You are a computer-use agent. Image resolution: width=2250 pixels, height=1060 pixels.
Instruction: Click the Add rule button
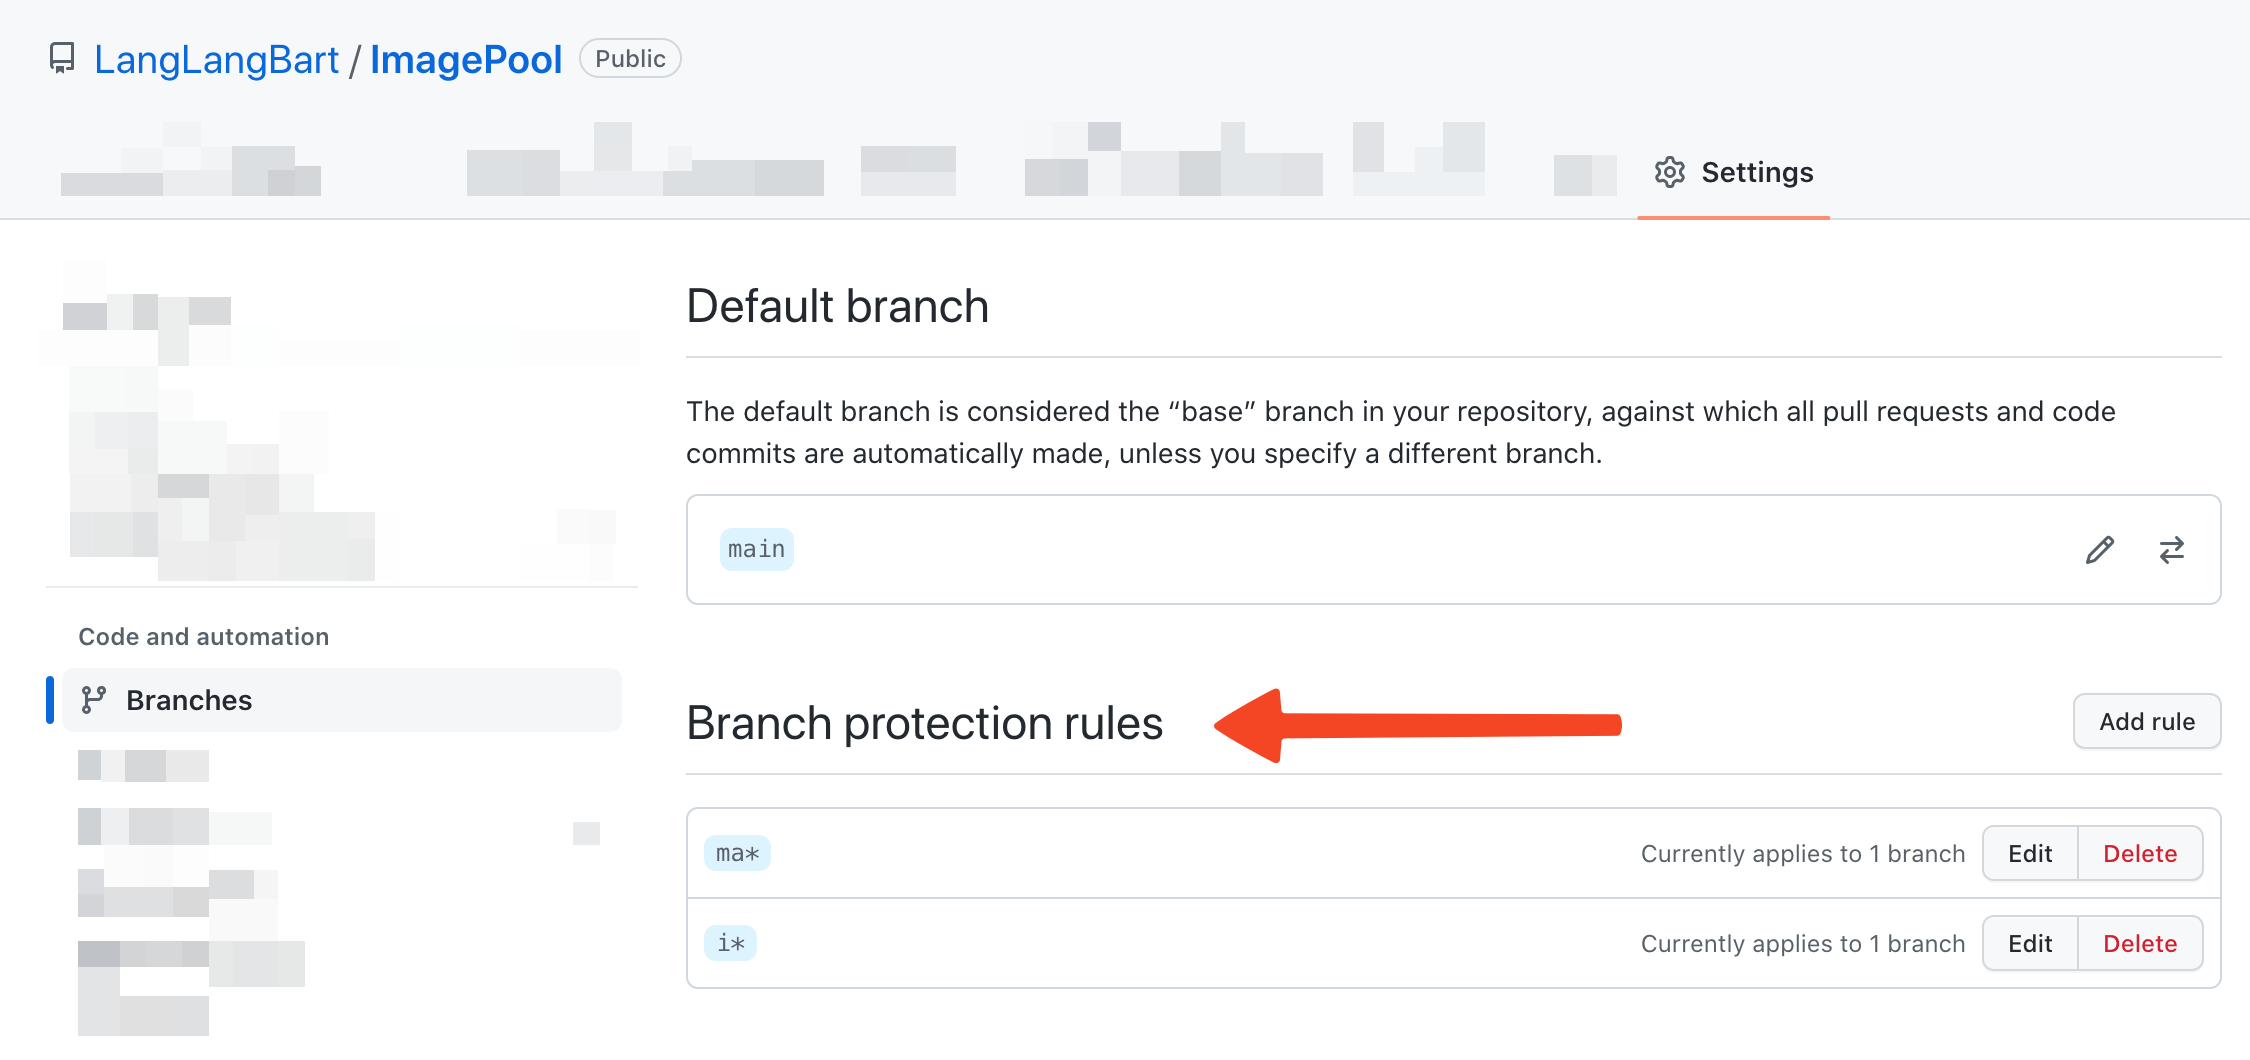(2146, 721)
